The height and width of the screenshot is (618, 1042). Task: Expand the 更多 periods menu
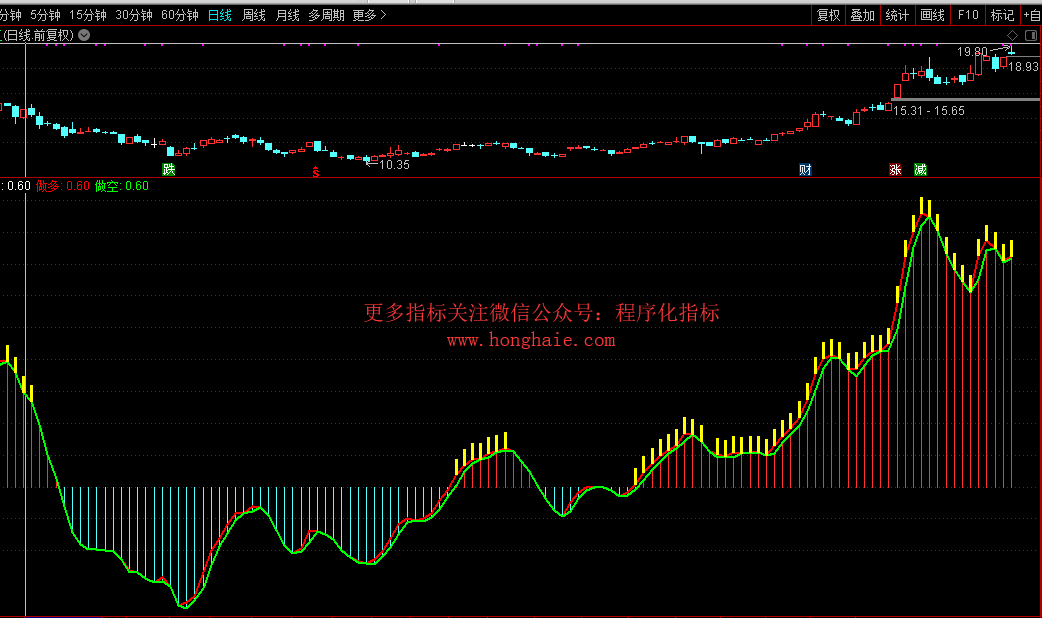pos(369,15)
